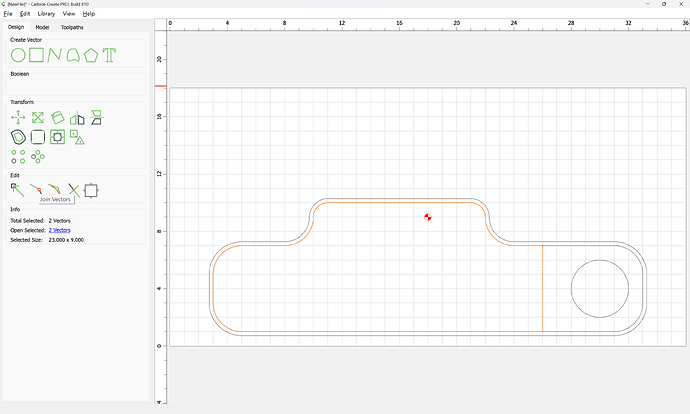The height and width of the screenshot is (414, 690).
Task: Click the Join Vectors icon
Action: coord(36,190)
